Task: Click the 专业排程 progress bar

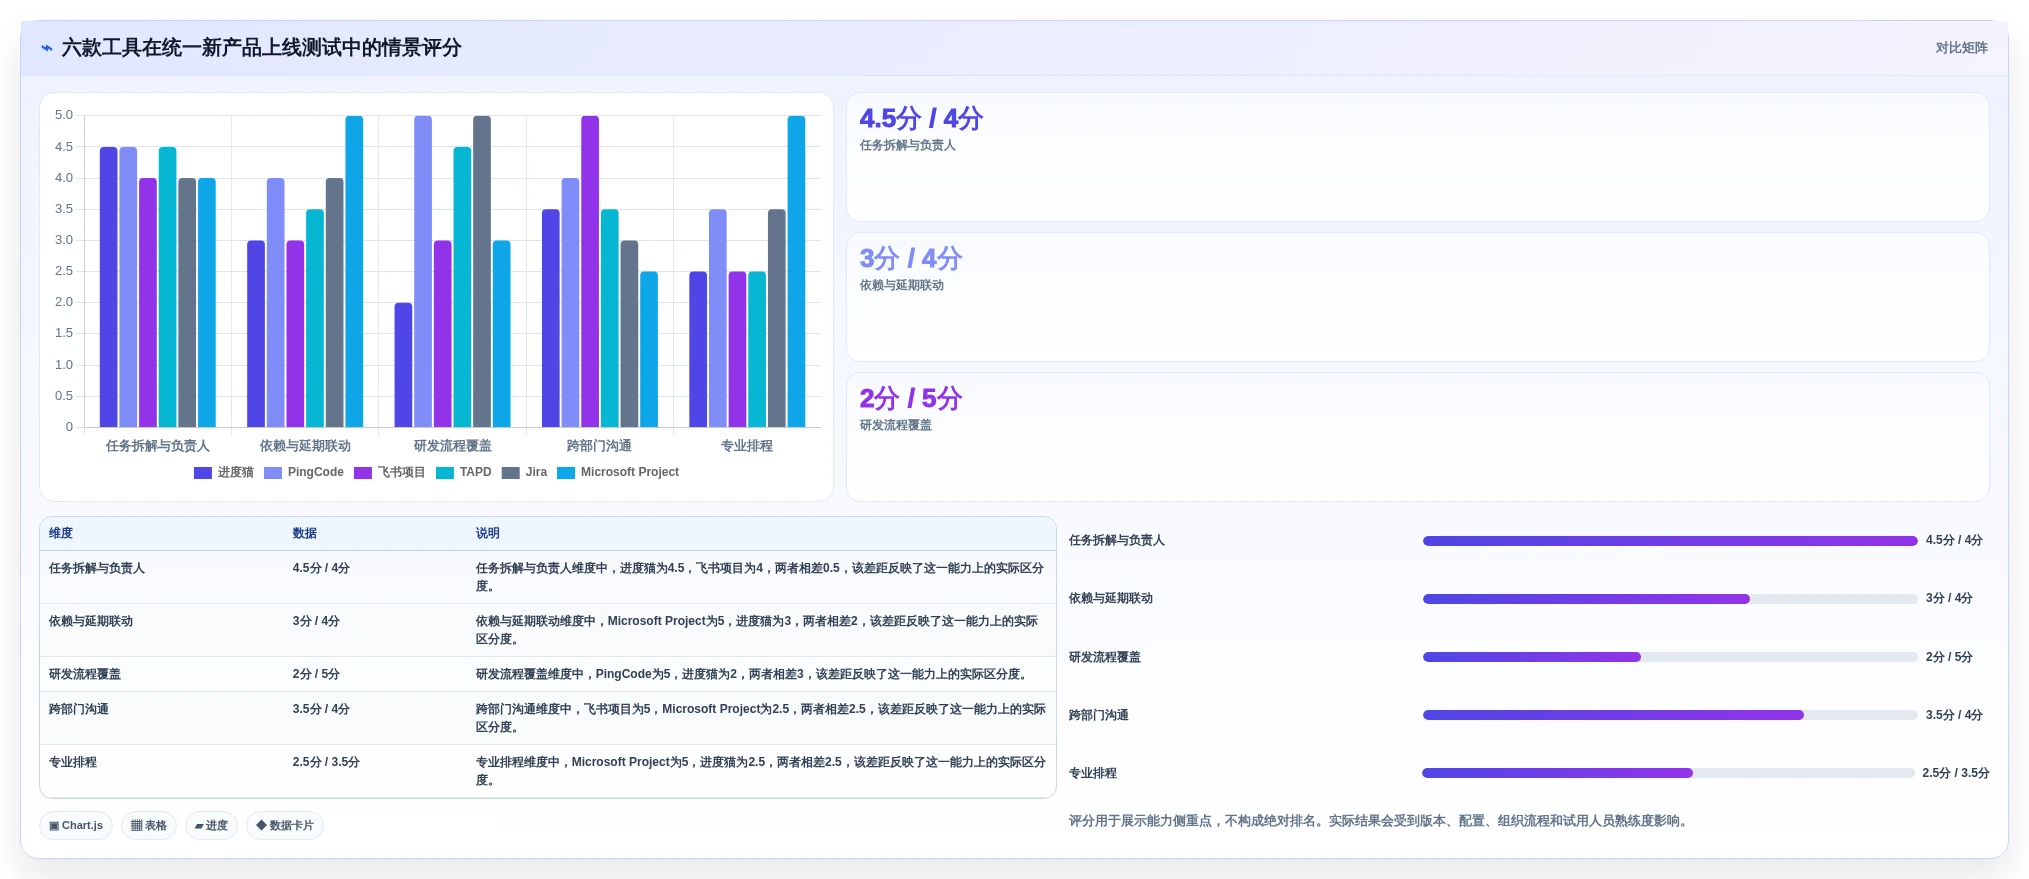Action: click(1668, 773)
